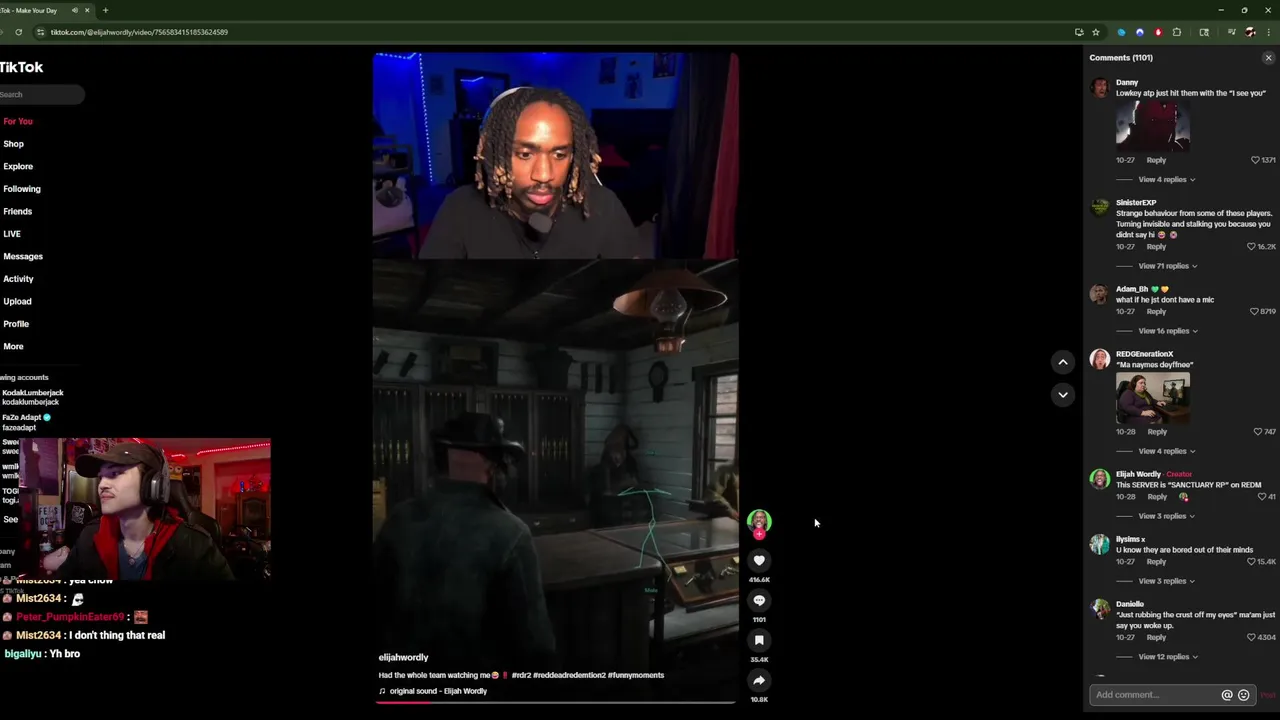The image size is (1280, 720).
Task: Like the video with the heart icon
Action: [x=759, y=561]
